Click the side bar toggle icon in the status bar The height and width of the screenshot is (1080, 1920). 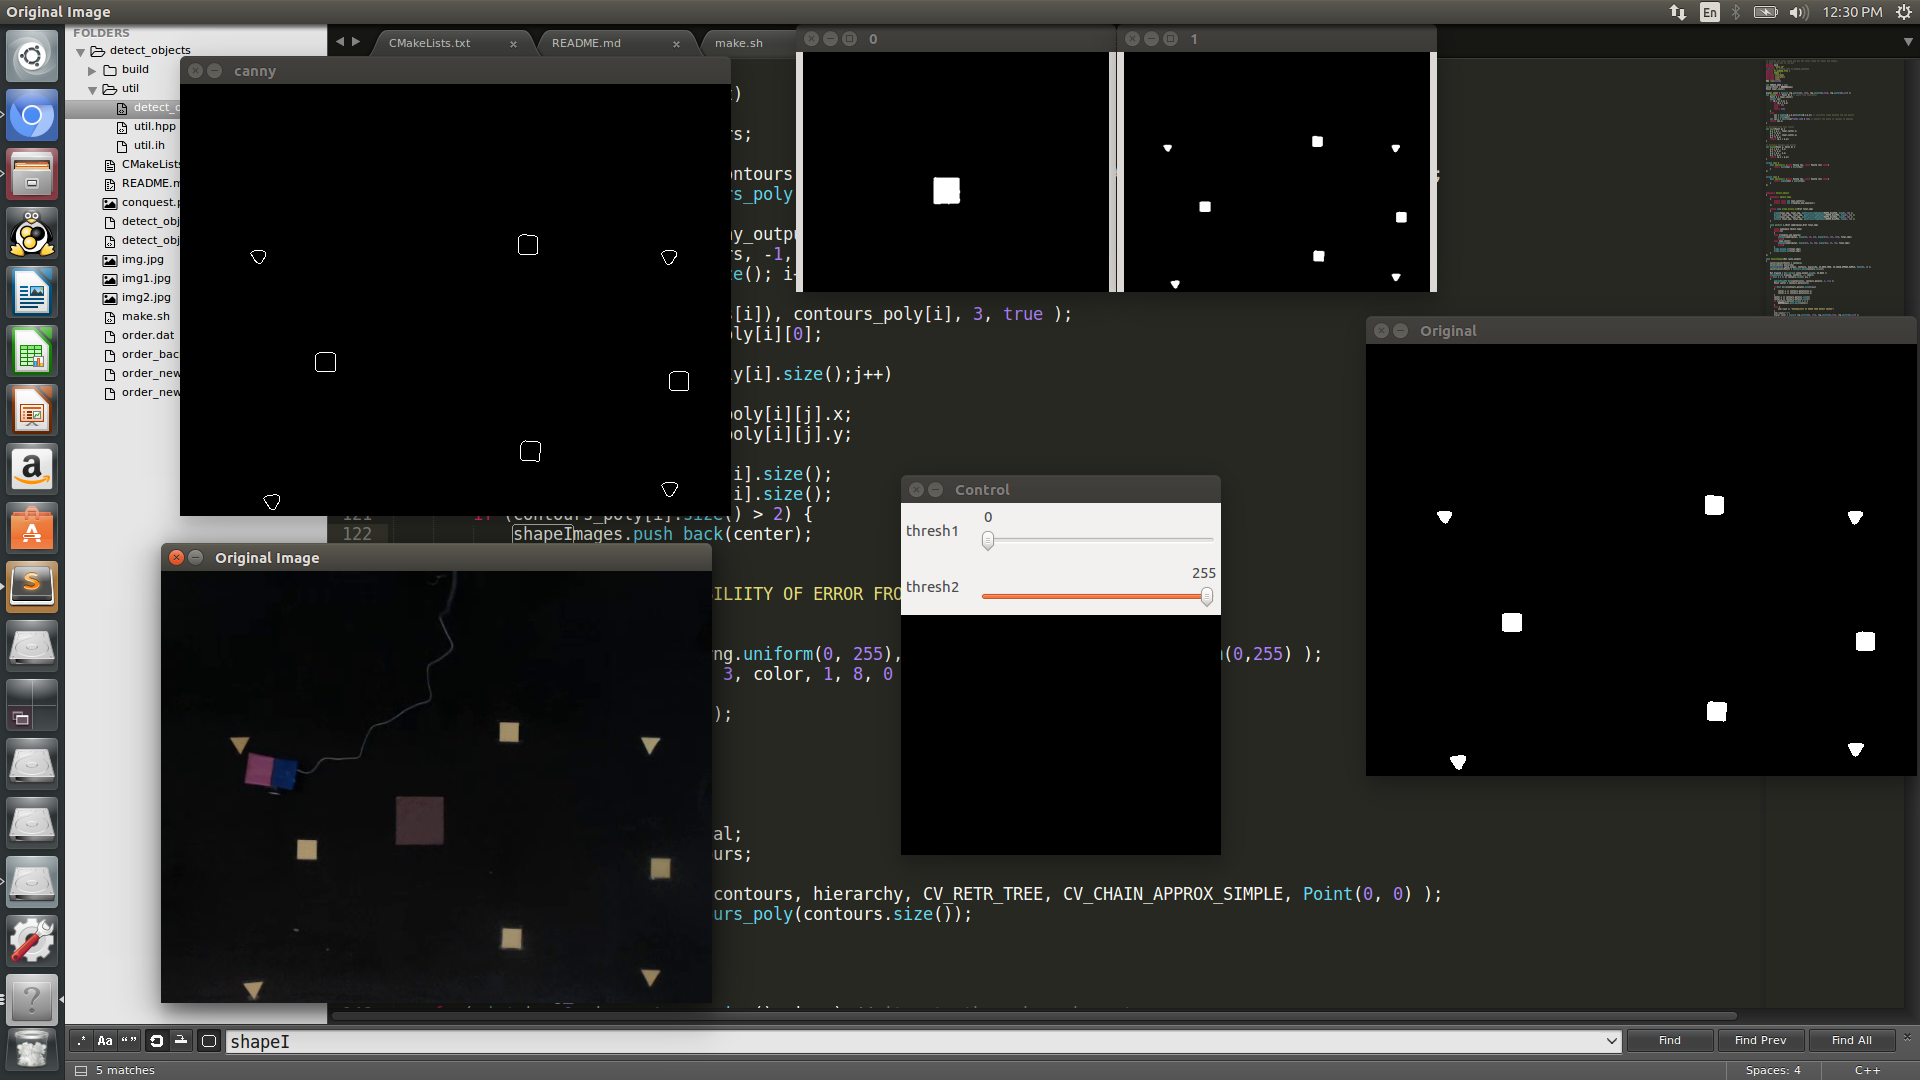(81, 1070)
